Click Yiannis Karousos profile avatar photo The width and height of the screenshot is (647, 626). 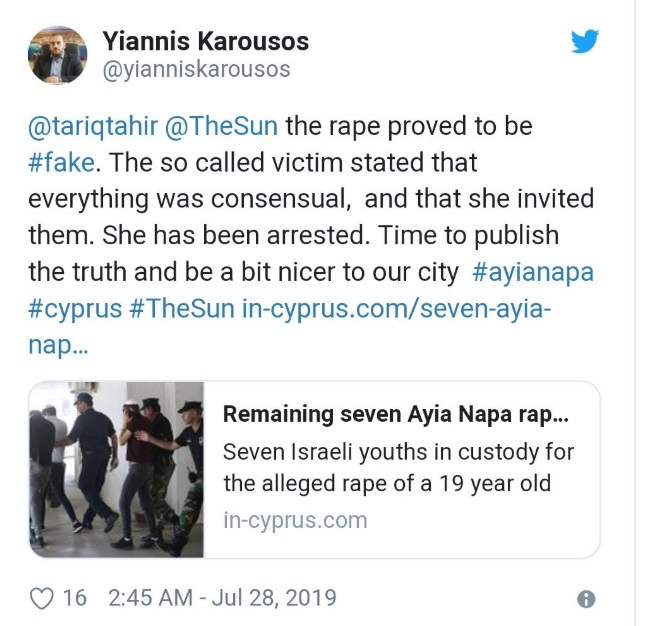point(57,56)
